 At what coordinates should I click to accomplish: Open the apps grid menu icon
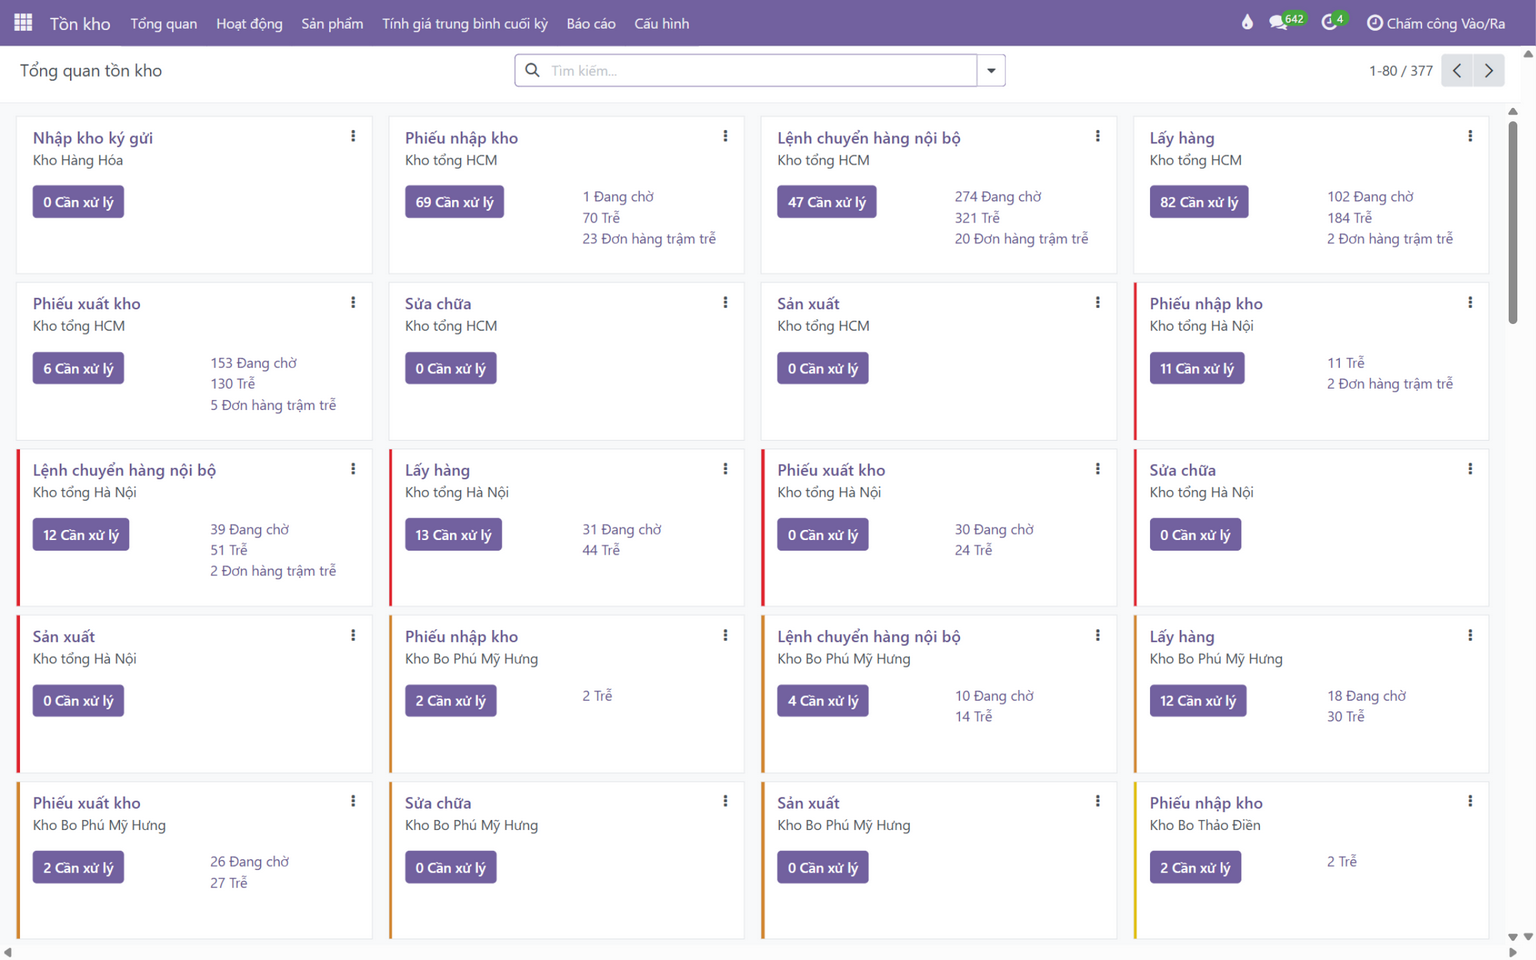(23, 22)
